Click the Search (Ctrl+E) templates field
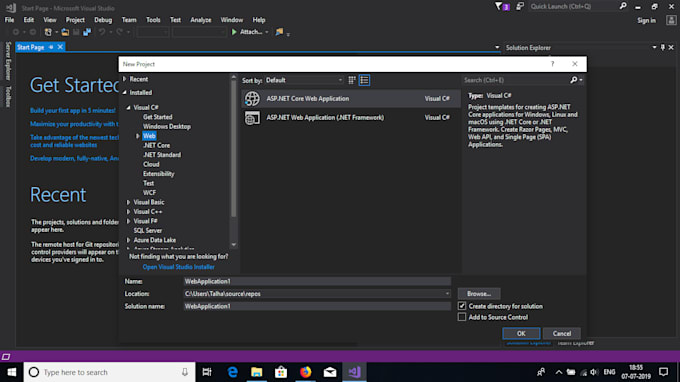 pos(516,80)
